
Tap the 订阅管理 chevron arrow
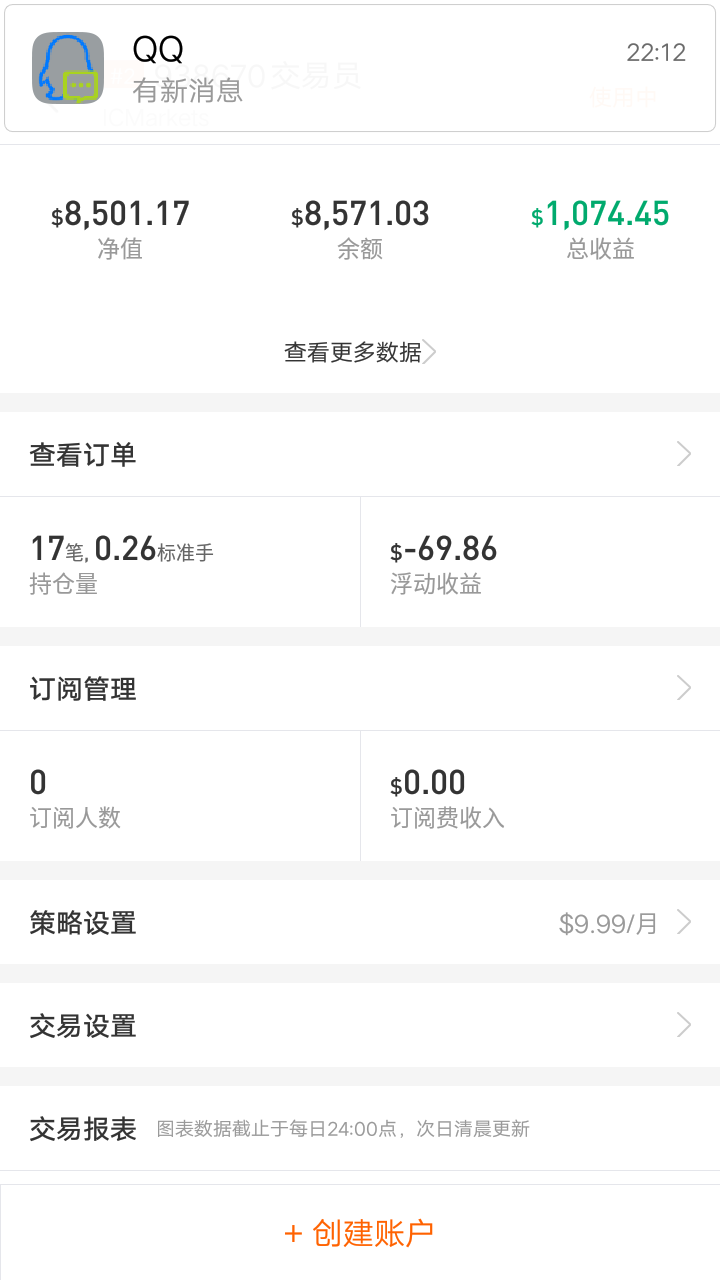pyautogui.click(x=684, y=689)
